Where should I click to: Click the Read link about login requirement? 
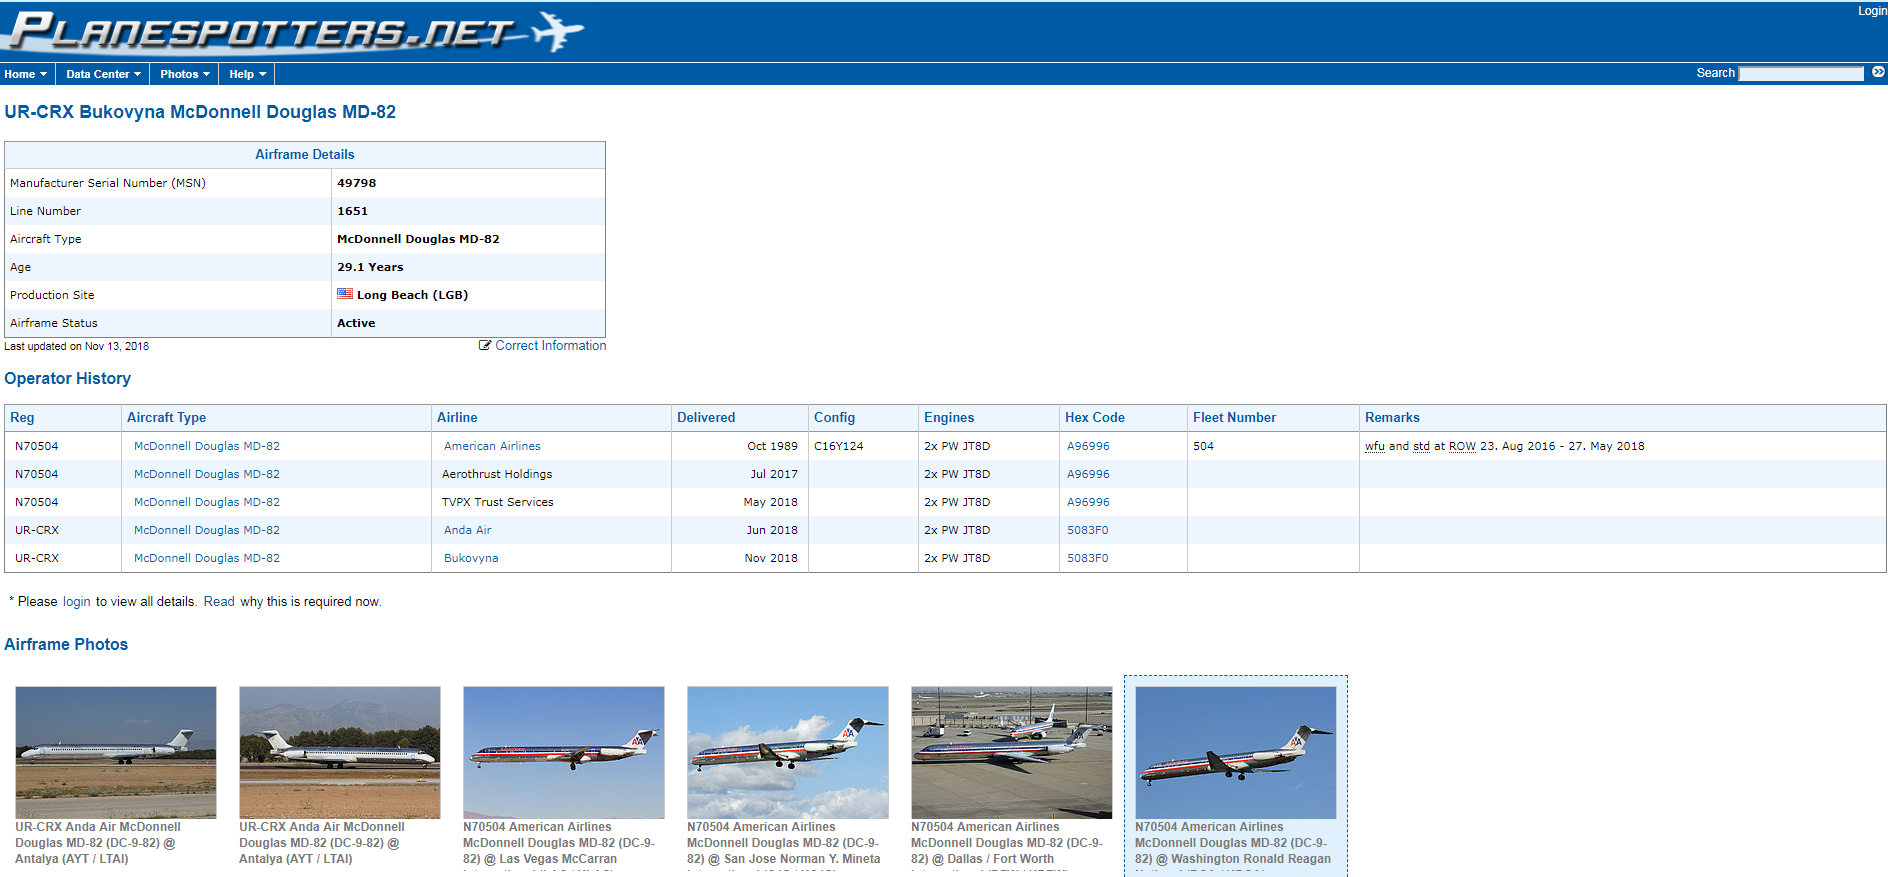coord(219,602)
